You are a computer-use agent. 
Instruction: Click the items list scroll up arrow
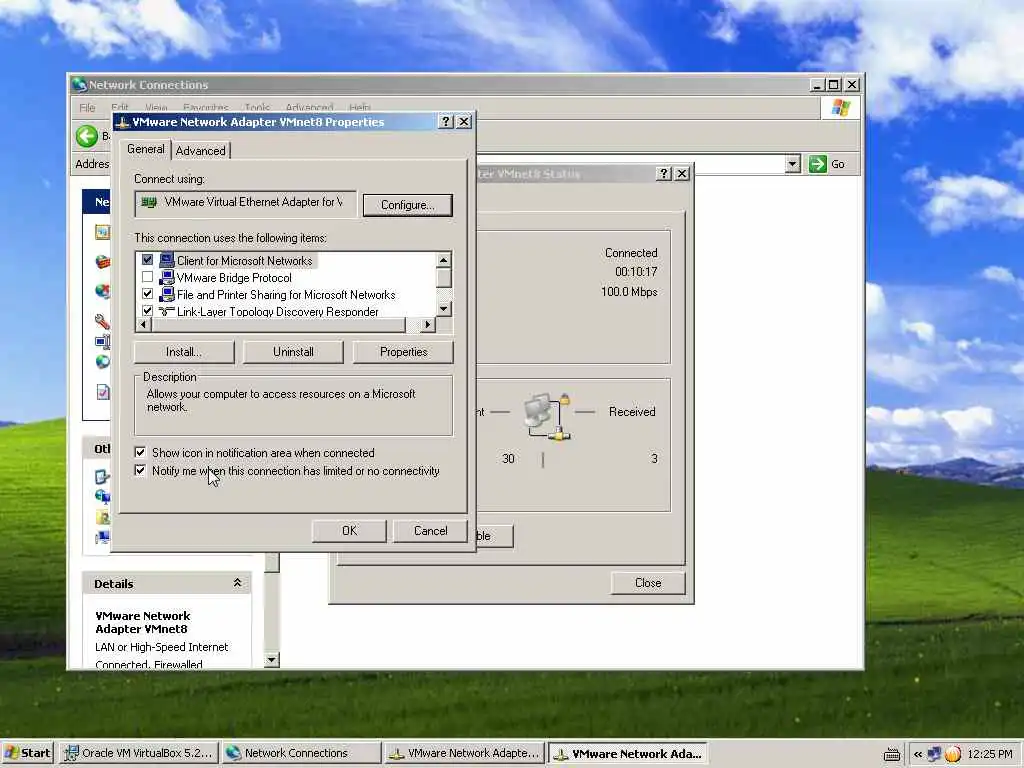444,260
